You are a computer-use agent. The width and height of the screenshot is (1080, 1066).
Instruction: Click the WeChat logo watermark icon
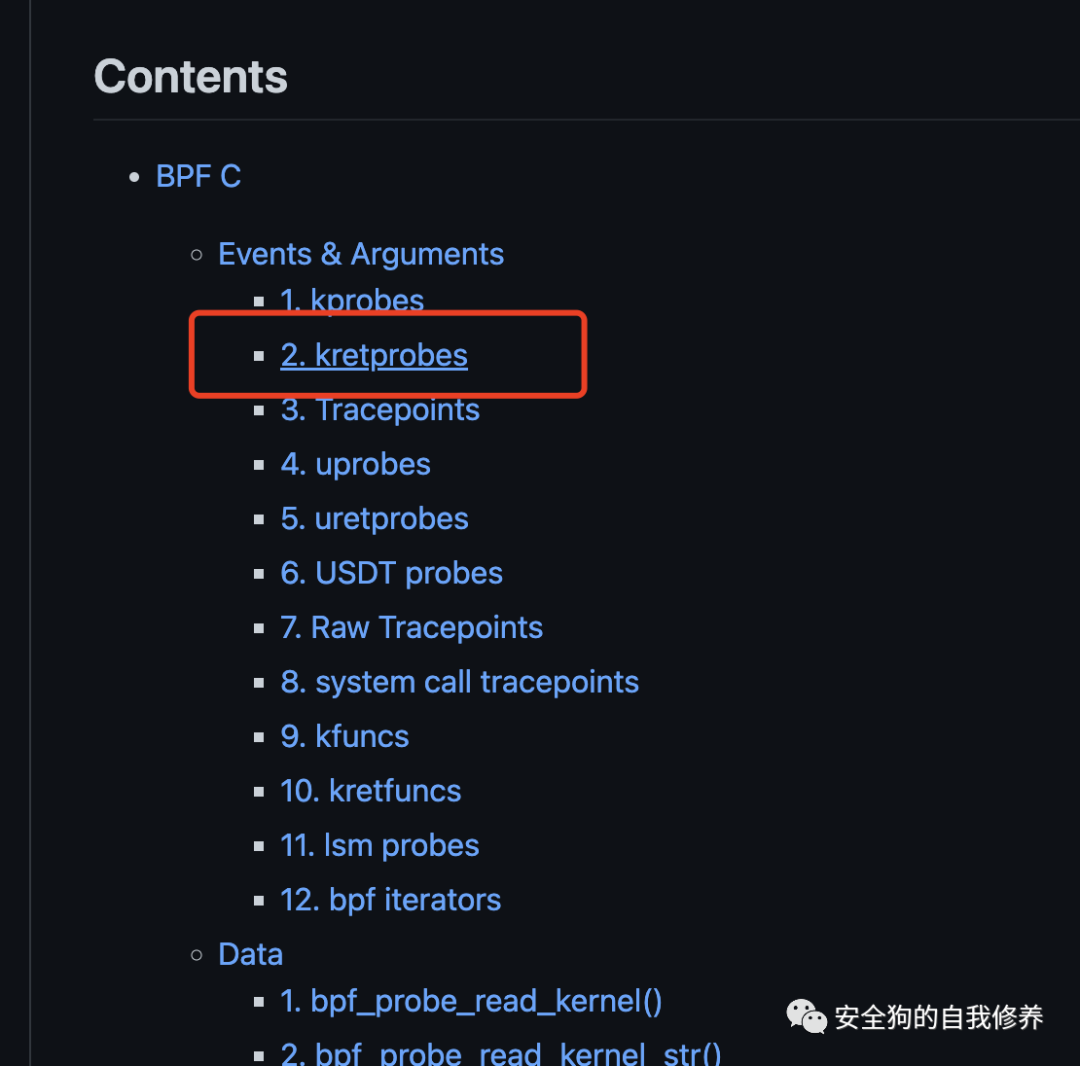[x=806, y=1017]
